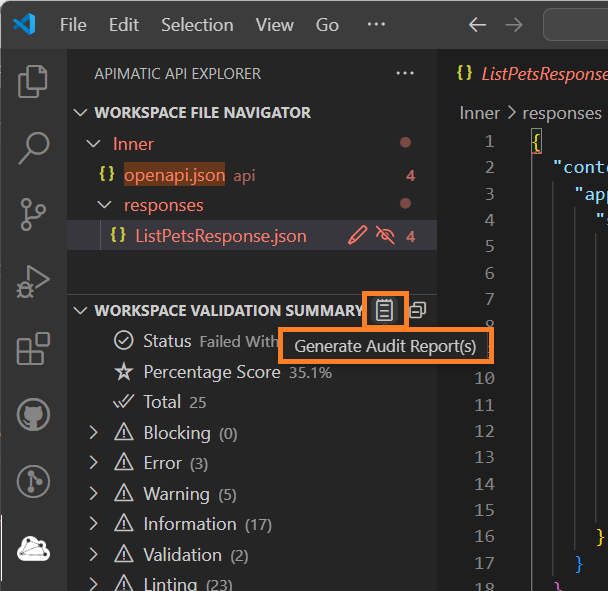Viewport: 608px width, 591px height.
Task: Open the GitHub view in activity bar
Action: point(33,415)
